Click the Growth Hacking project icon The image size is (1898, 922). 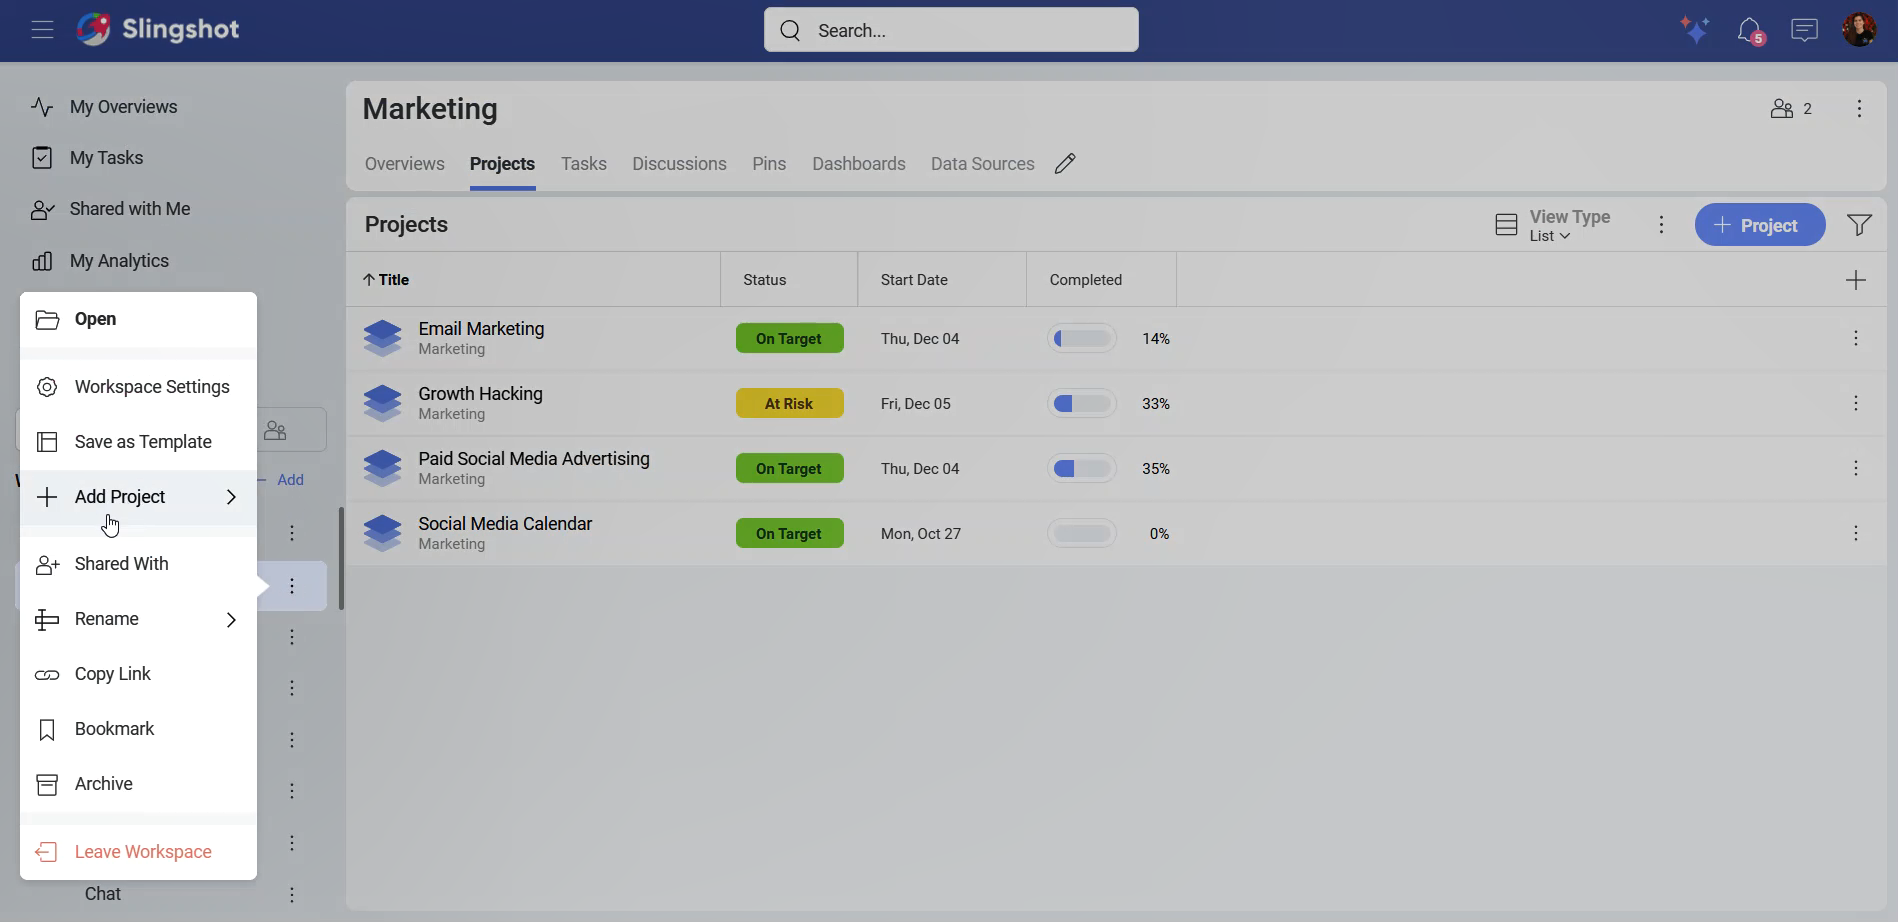pyautogui.click(x=383, y=404)
